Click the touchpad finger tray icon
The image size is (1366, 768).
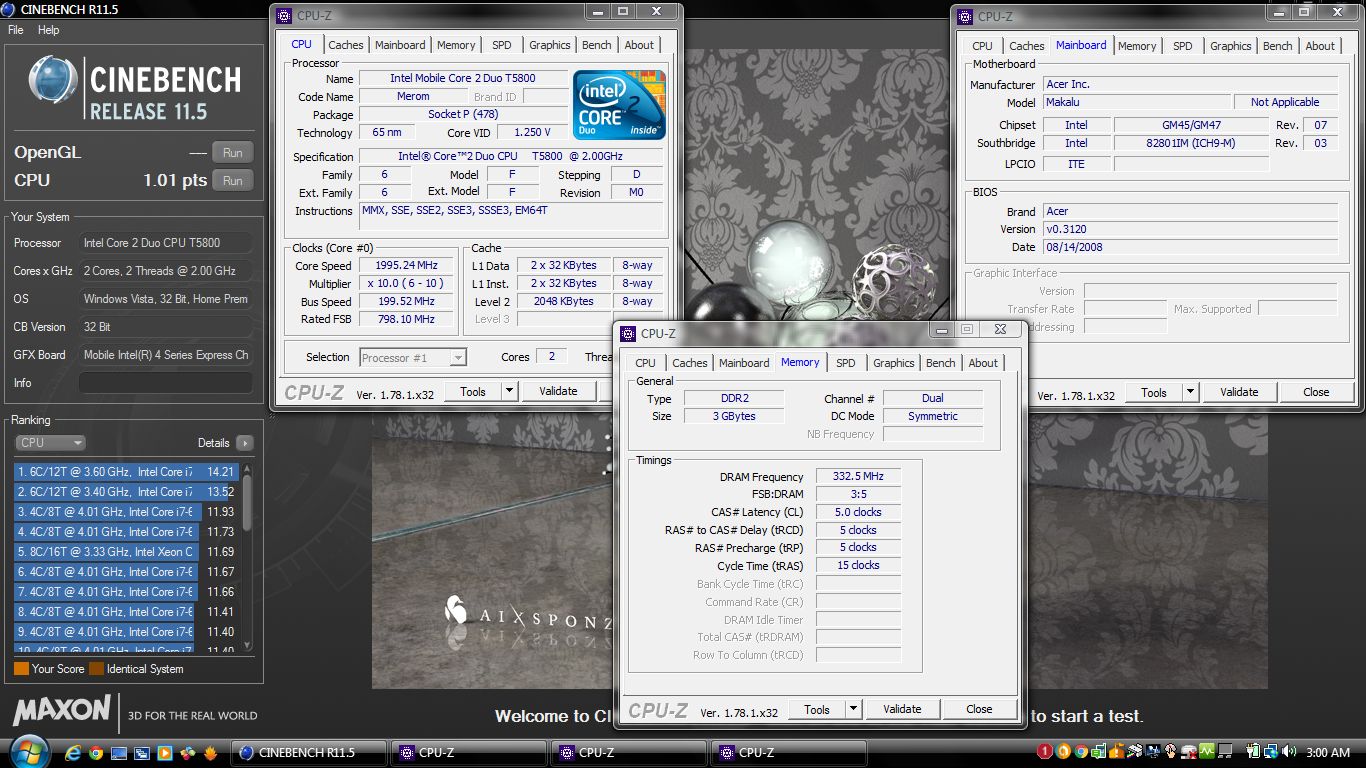[1171, 751]
